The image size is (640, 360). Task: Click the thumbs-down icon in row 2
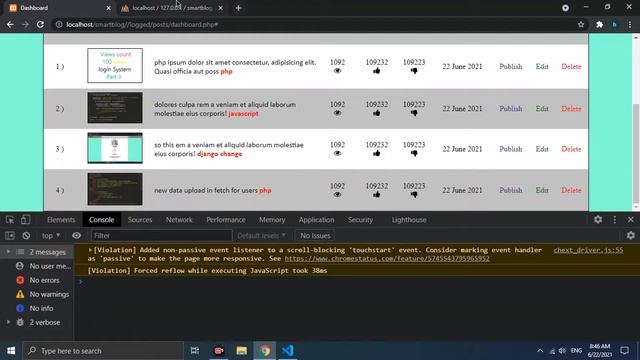(414, 113)
